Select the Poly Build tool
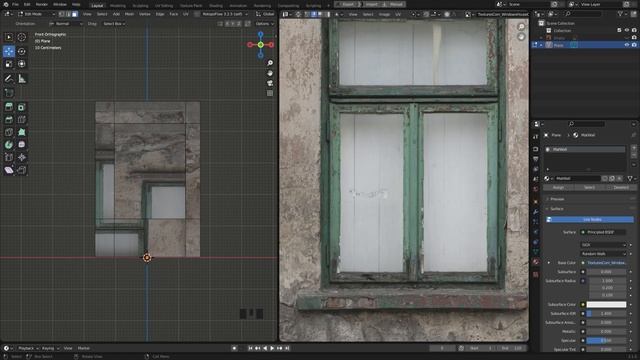The width and height of the screenshot is (640, 360). click(22, 132)
